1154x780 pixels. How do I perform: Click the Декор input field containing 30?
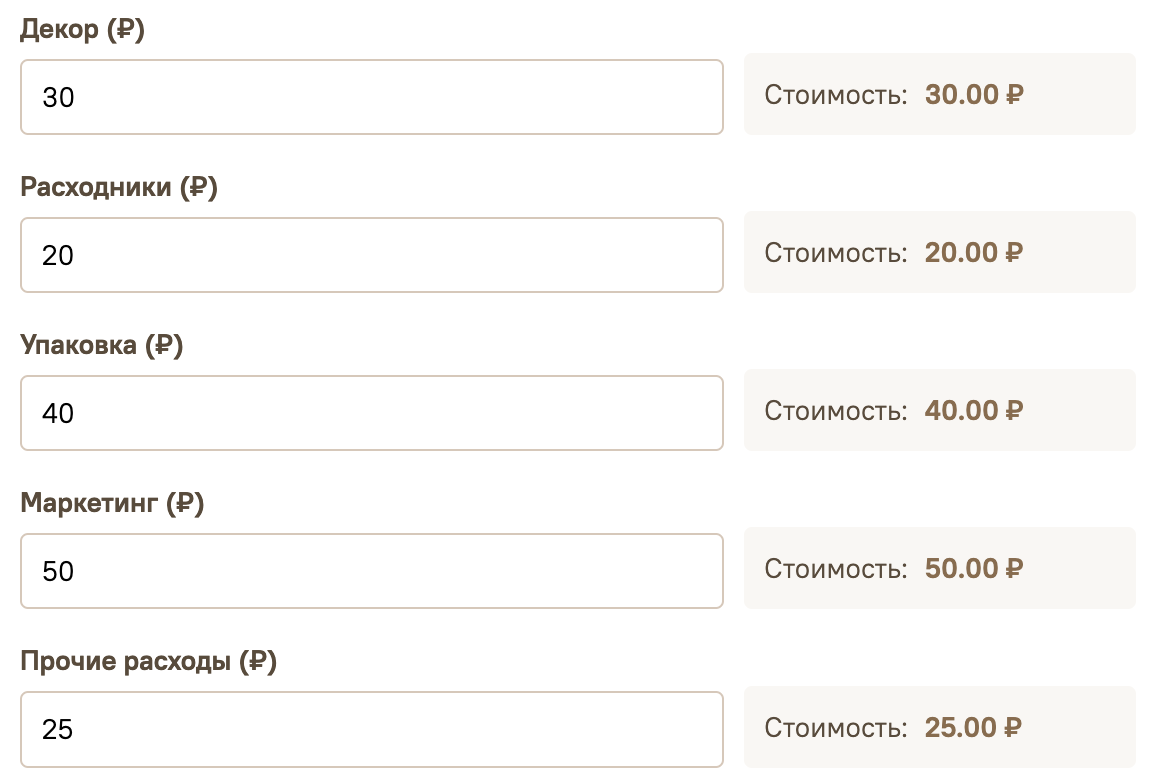pyautogui.click(x=372, y=97)
